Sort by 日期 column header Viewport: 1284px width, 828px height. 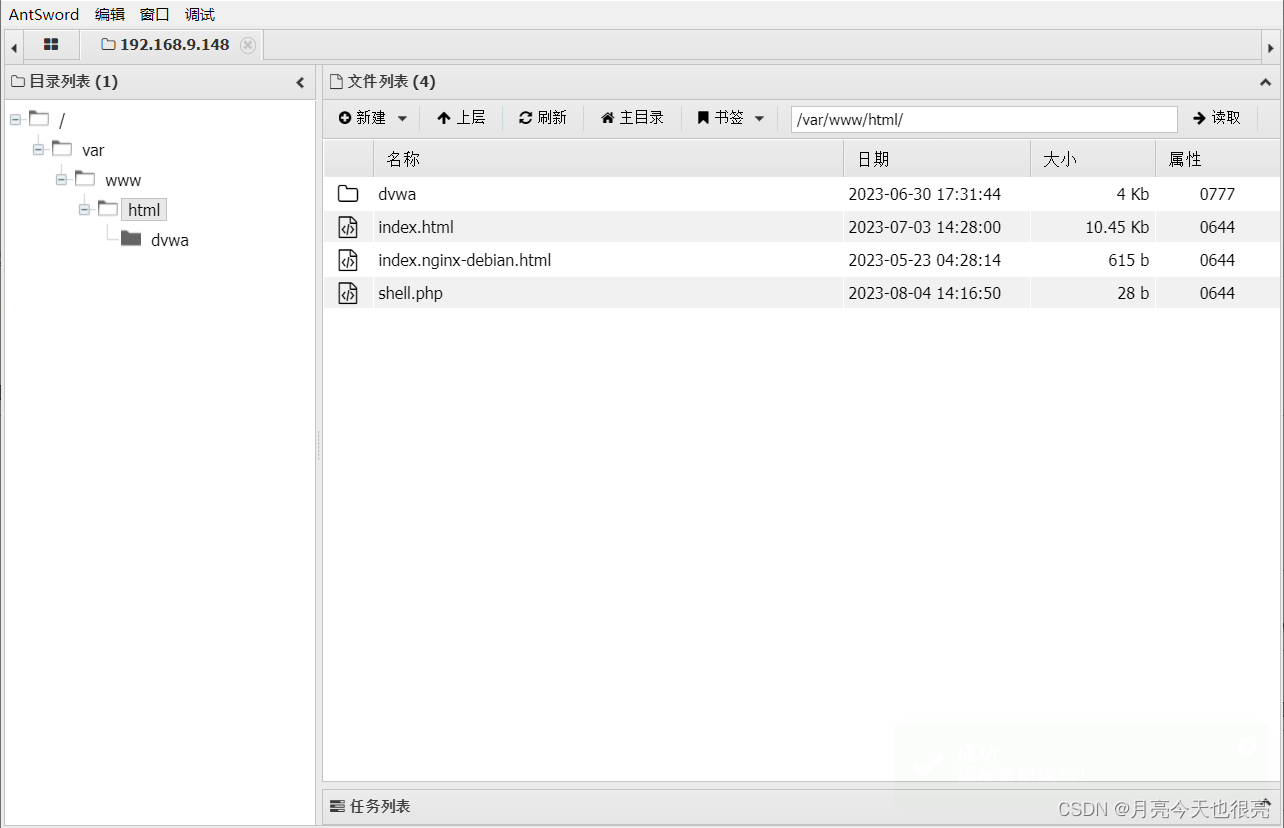937,159
